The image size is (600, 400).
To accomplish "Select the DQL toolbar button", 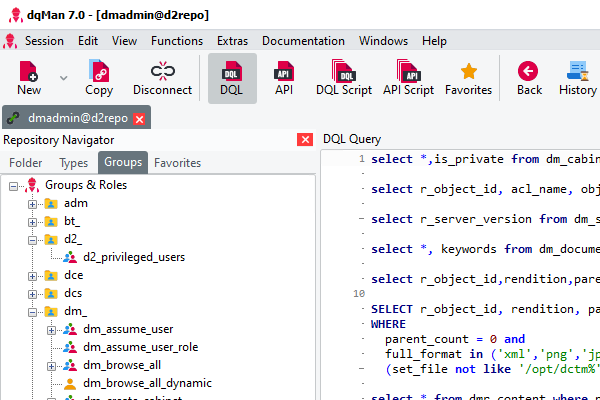I will tap(232, 78).
